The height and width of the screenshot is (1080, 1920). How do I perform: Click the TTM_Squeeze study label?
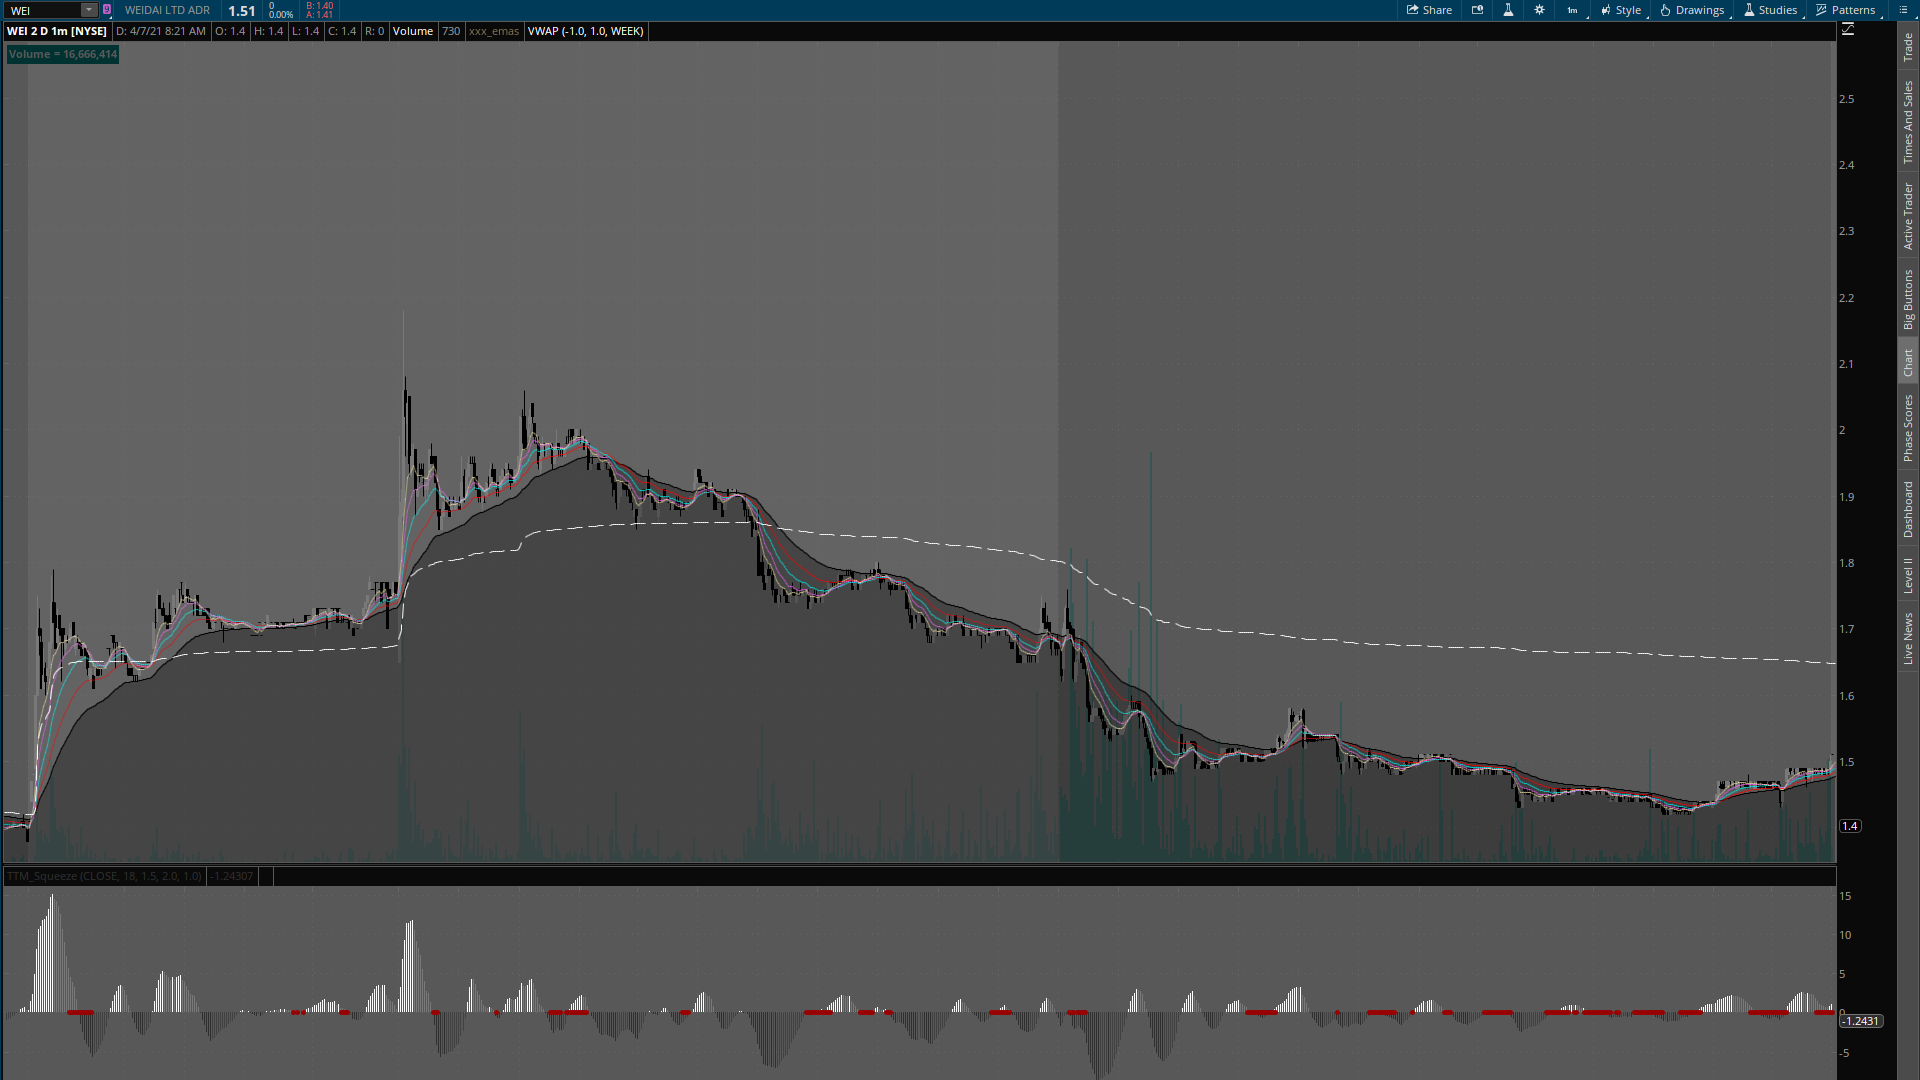pyautogui.click(x=104, y=876)
